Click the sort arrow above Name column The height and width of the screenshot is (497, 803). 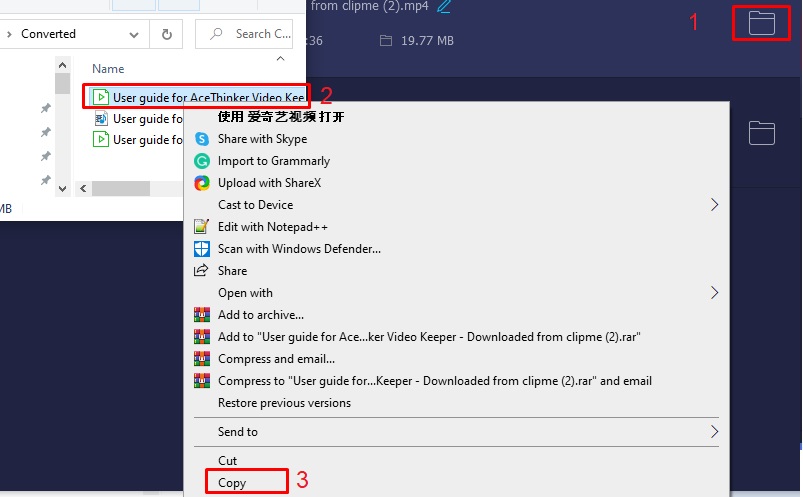281,58
